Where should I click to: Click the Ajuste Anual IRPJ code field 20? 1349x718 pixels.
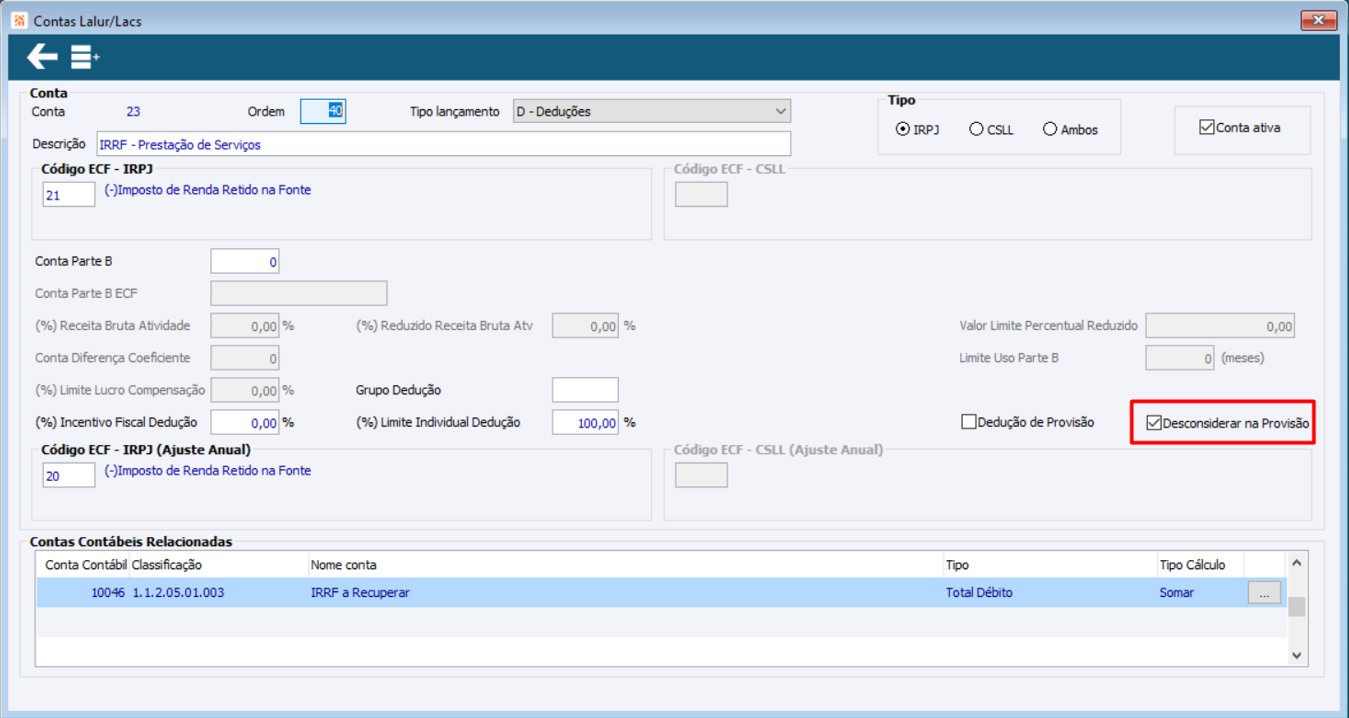69,476
